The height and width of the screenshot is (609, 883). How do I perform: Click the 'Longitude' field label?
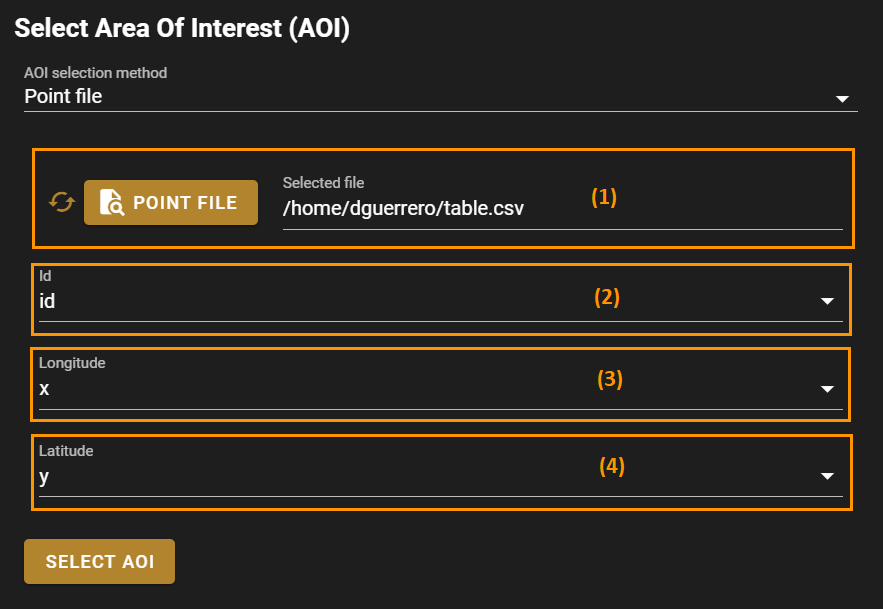pos(72,363)
